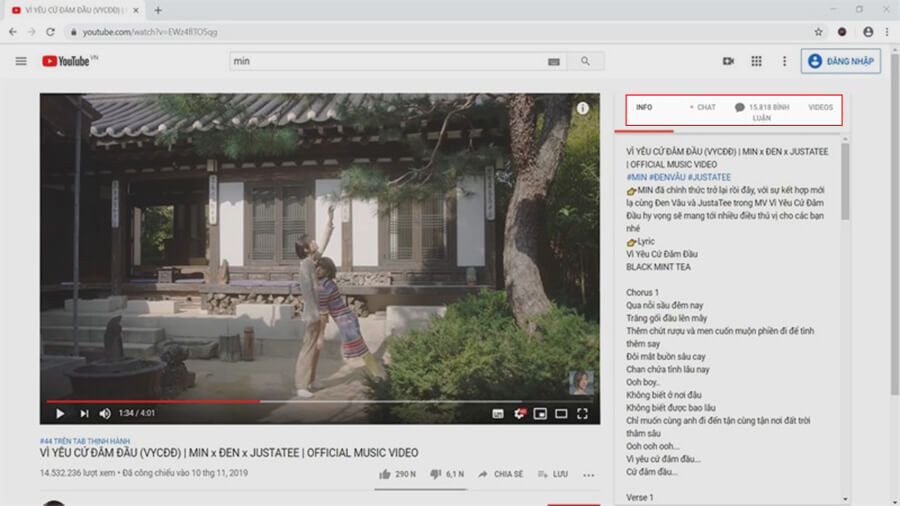The width and height of the screenshot is (900, 506).
Task: Toggle theater mode view
Action: (x=561, y=414)
